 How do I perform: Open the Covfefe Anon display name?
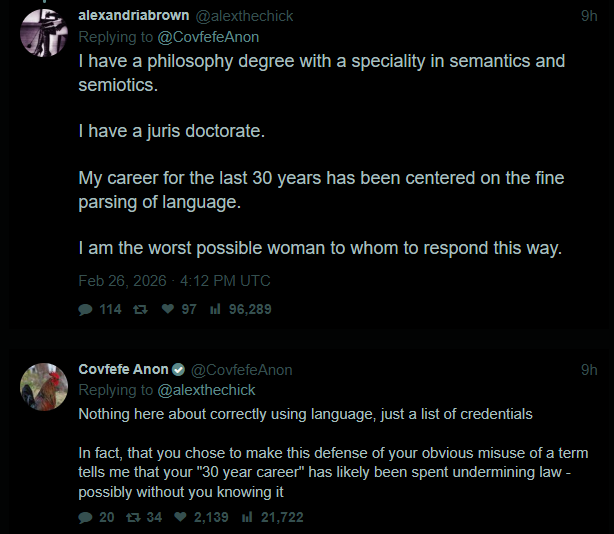coord(124,370)
